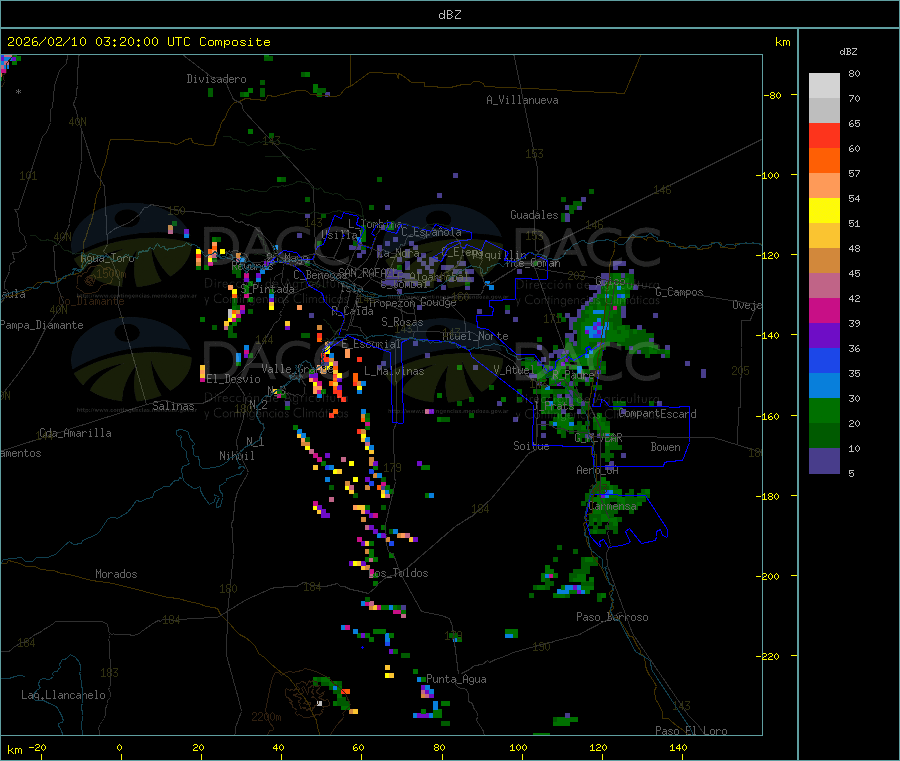Click the Agua_Toro location label
Image resolution: width=900 pixels, height=761 pixels.
click(x=107, y=258)
